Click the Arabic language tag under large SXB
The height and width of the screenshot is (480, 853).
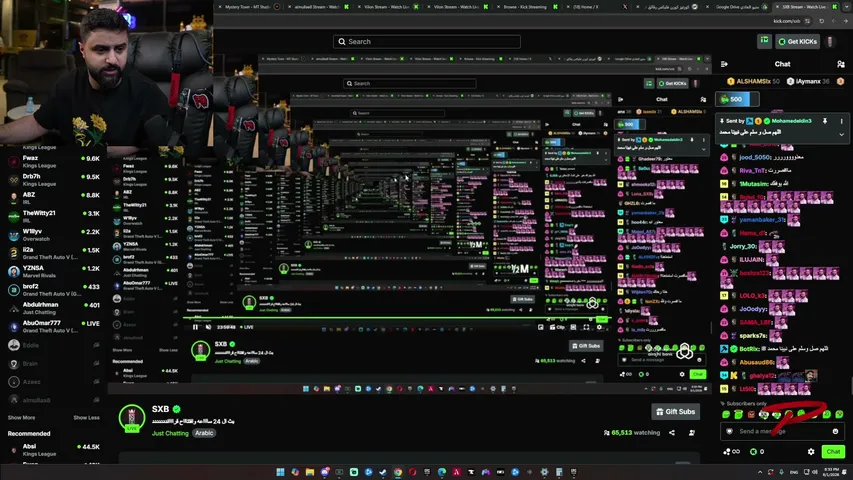[x=204, y=433]
